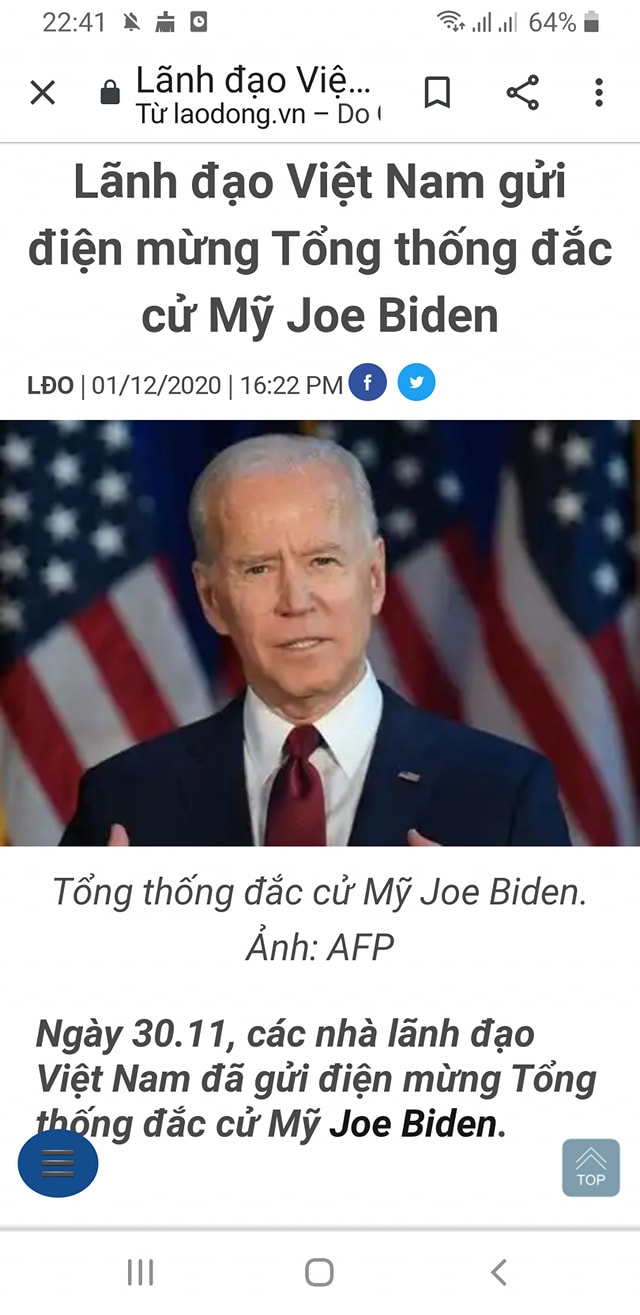This screenshot has height=1315, width=640.
Task: Share article via Facebook icon
Action: [368, 384]
